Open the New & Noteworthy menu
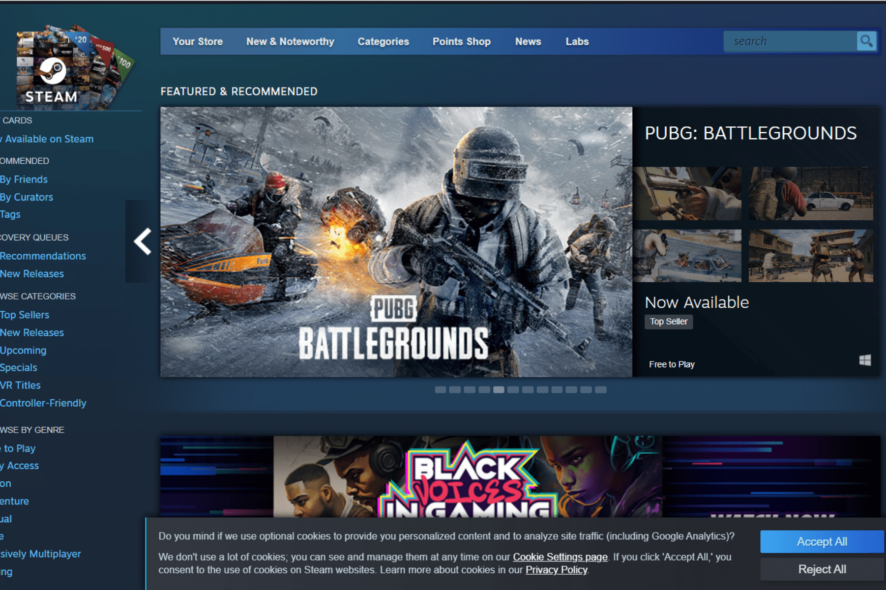Screen dimensions: 886x590 click(290, 41)
